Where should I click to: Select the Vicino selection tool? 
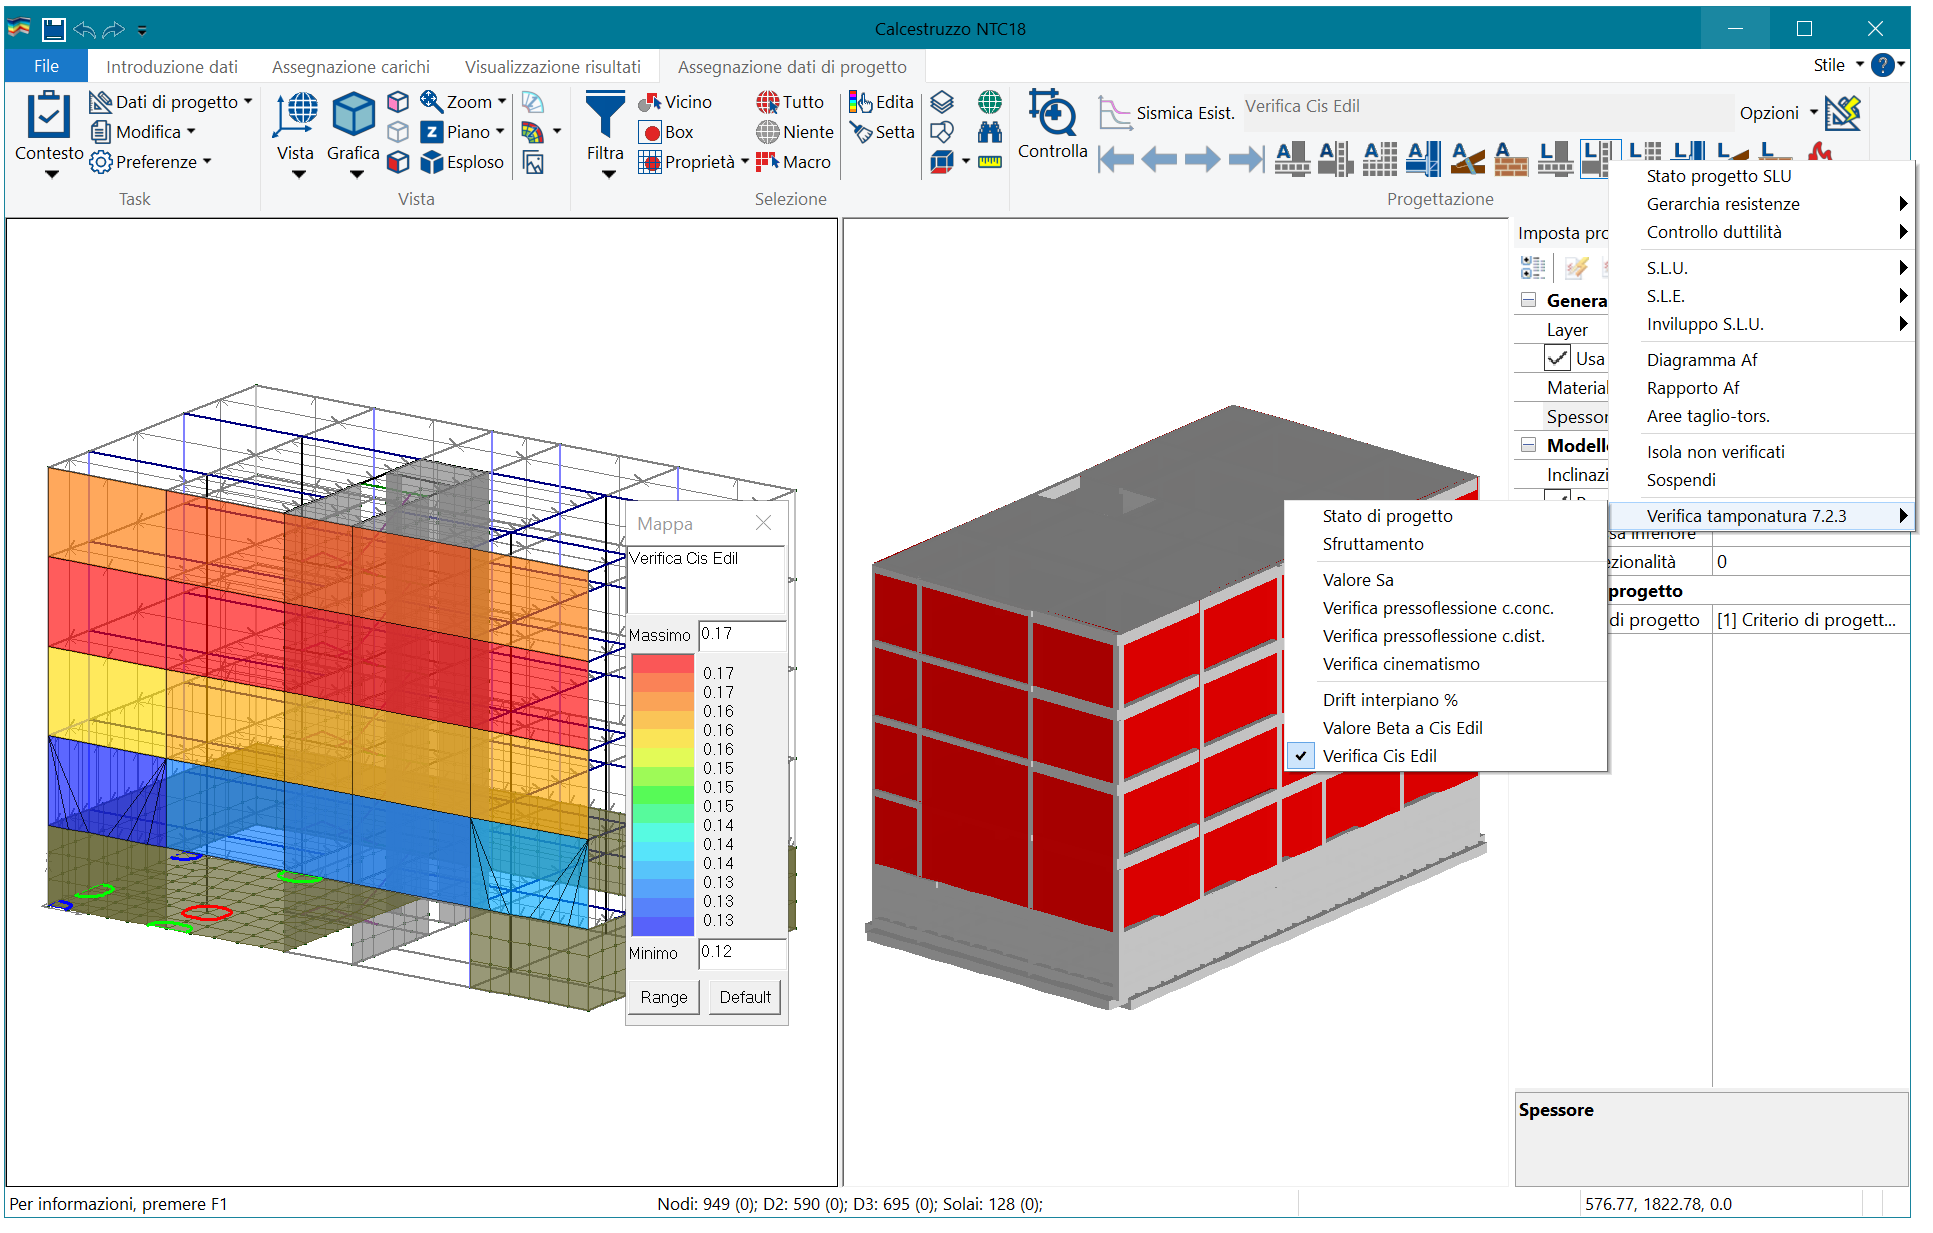(675, 102)
